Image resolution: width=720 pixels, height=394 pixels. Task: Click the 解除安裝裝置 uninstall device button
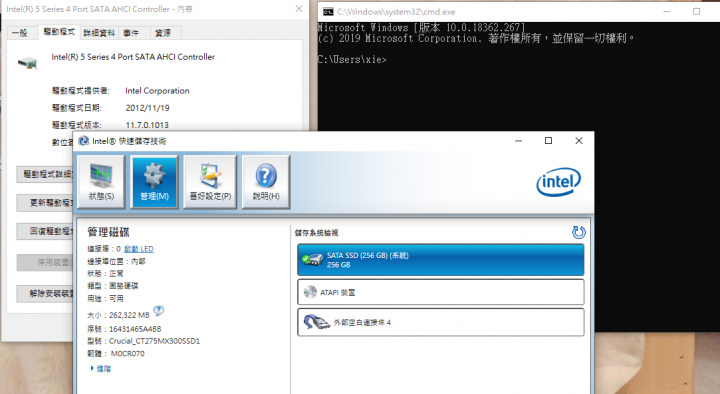pos(45,293)
